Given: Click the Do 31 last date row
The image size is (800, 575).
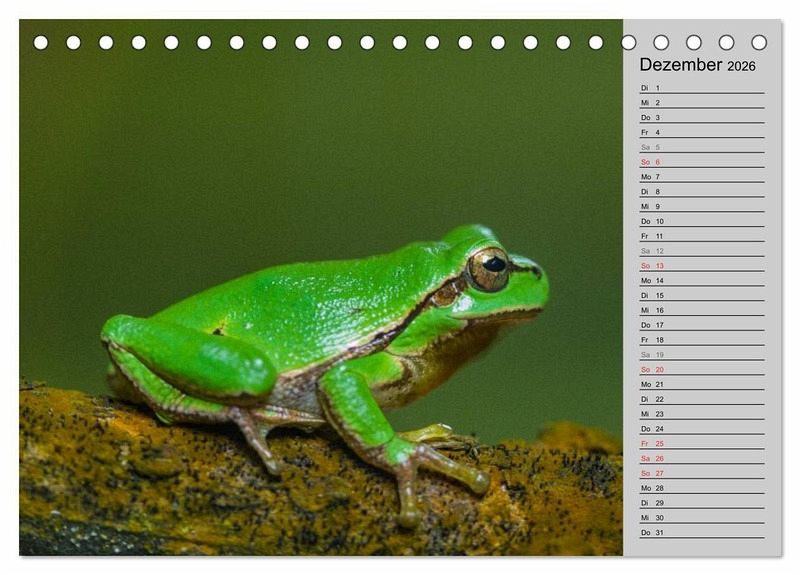Looking at the screenshot, I should tap(701, 532).
